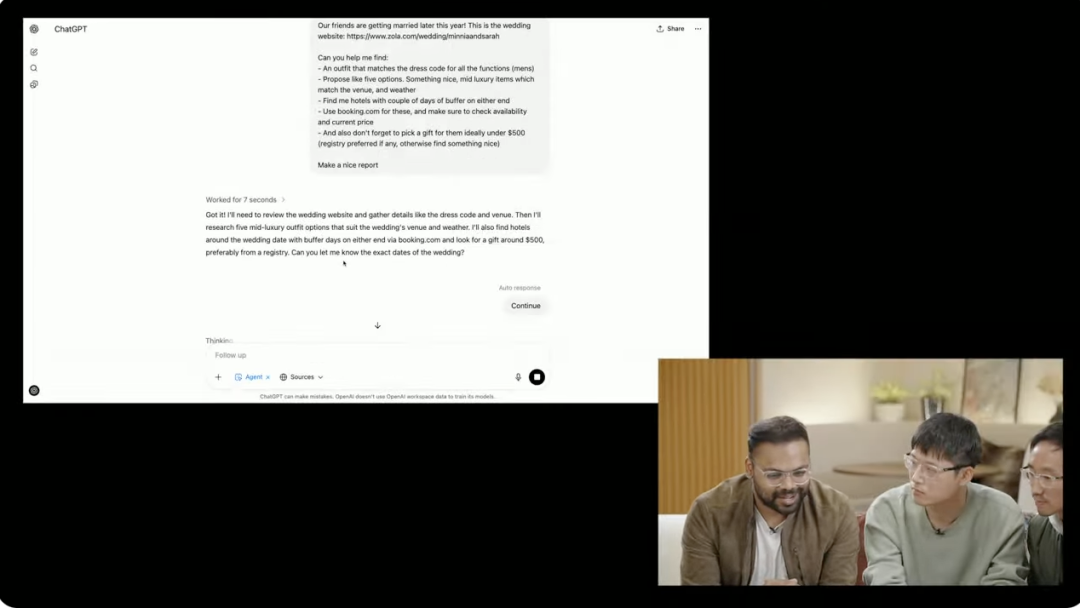Open the three-dot more options menu
The width and height of the screenshot is (1080, 608).
698,29
